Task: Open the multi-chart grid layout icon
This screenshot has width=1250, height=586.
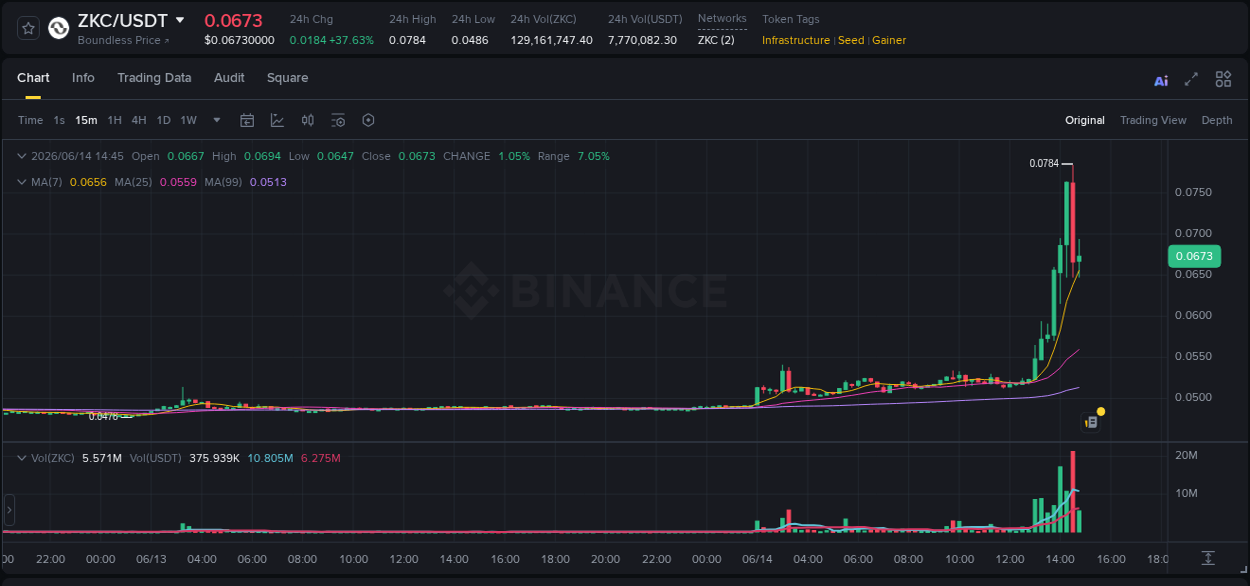Action: tap(1223, 79)
